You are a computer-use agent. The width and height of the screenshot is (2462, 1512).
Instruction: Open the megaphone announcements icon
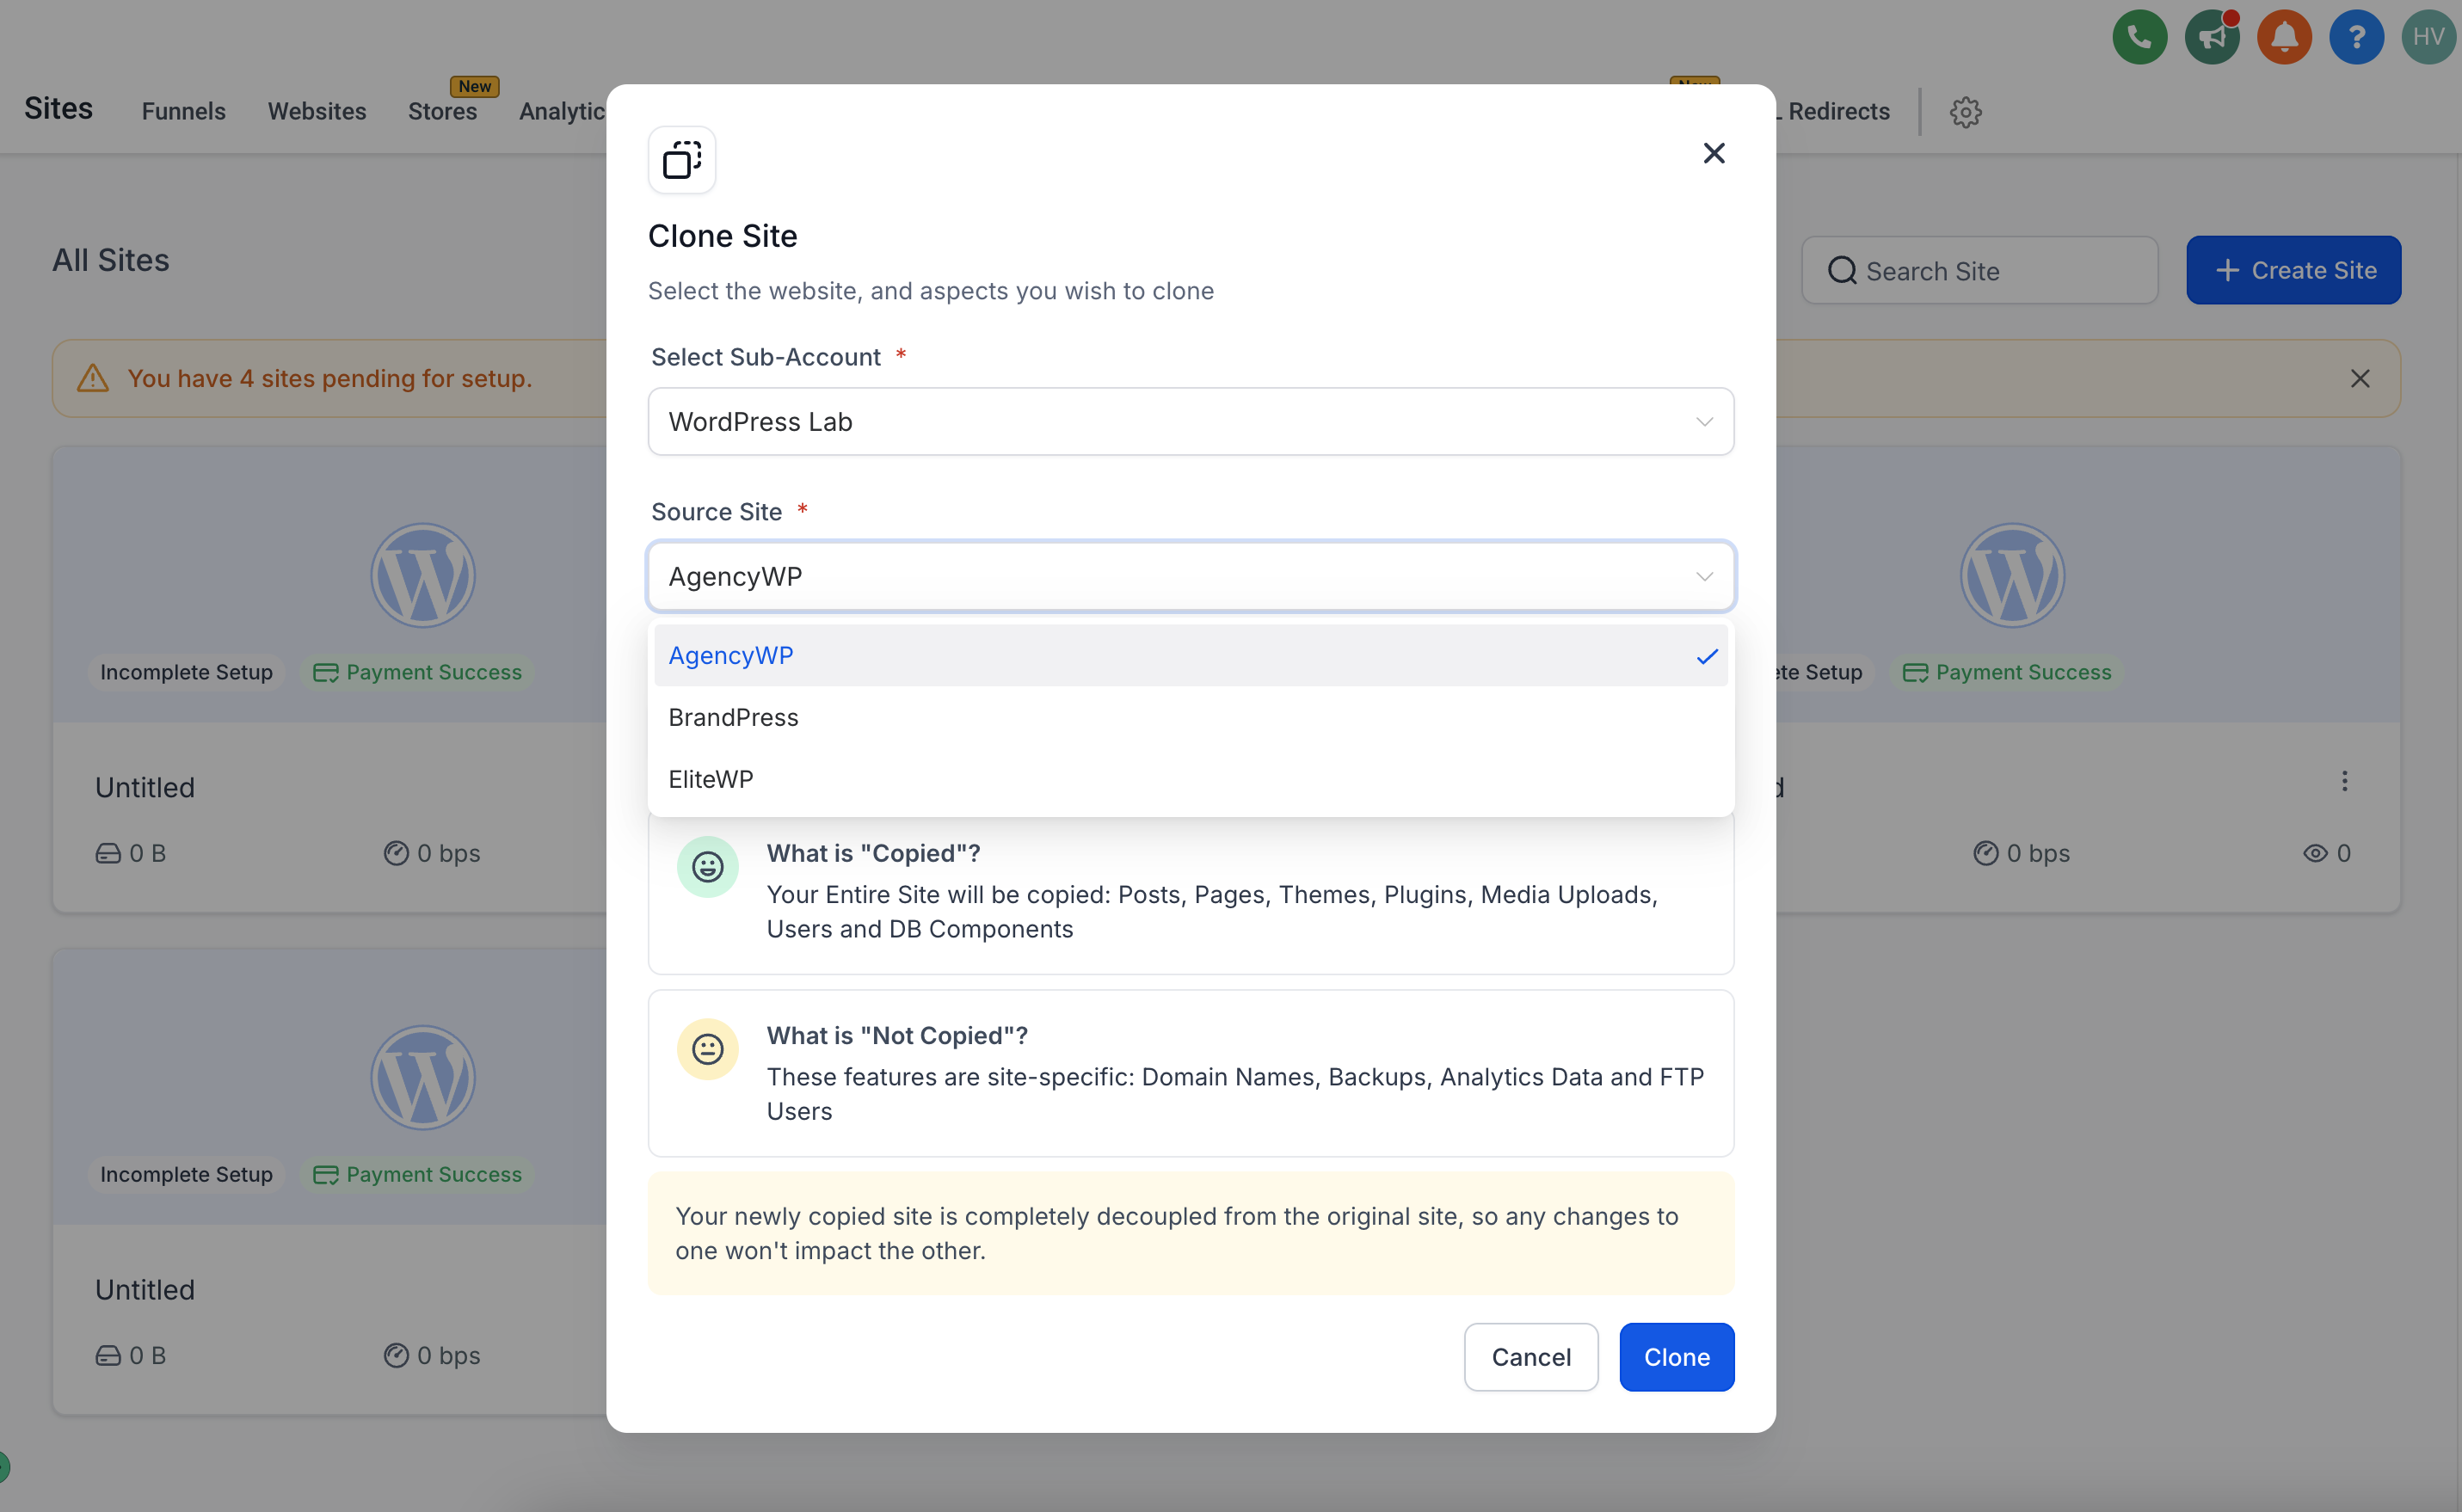point(2211,38)
